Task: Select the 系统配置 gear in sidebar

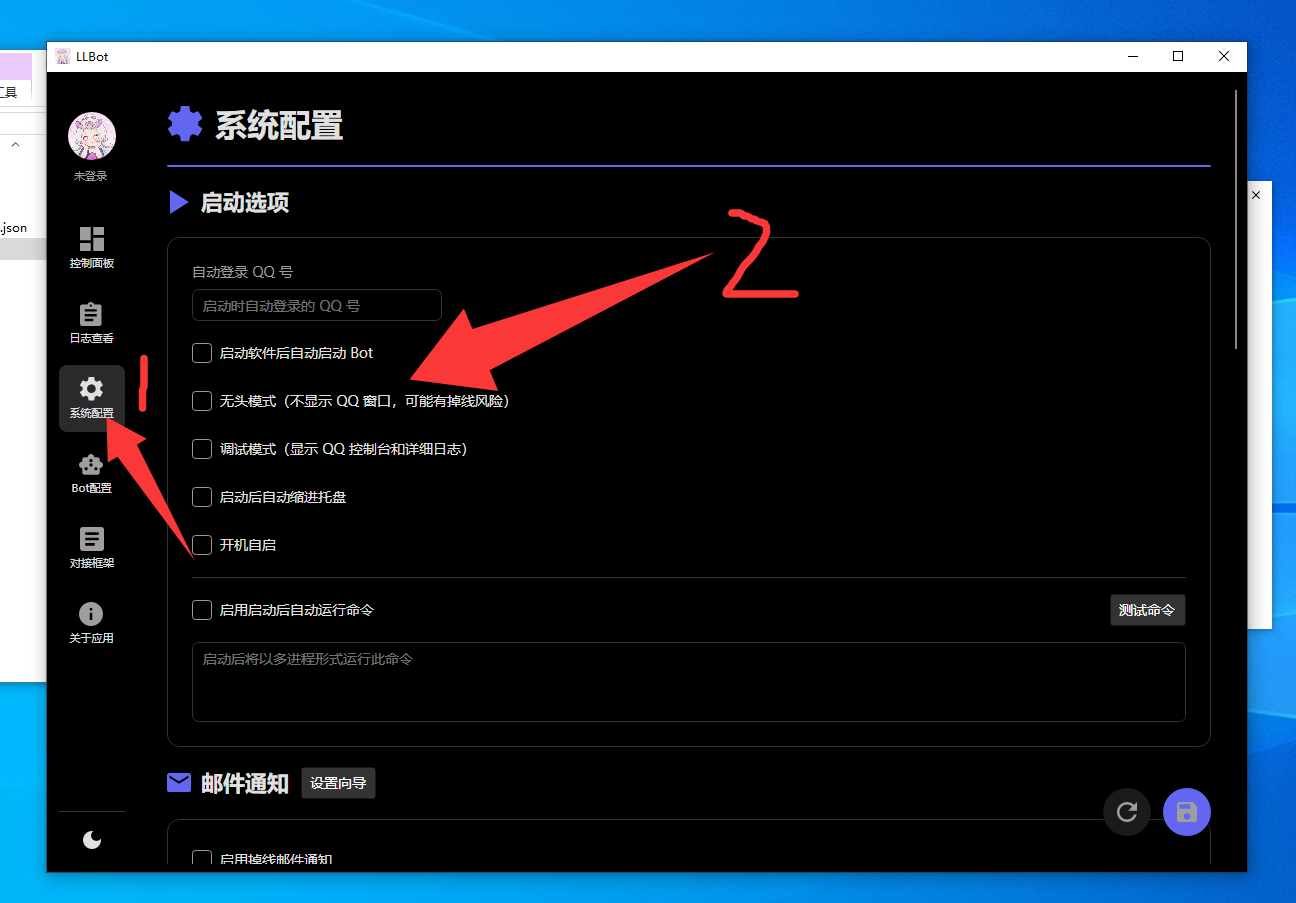Action: click(x=91, y=398)
